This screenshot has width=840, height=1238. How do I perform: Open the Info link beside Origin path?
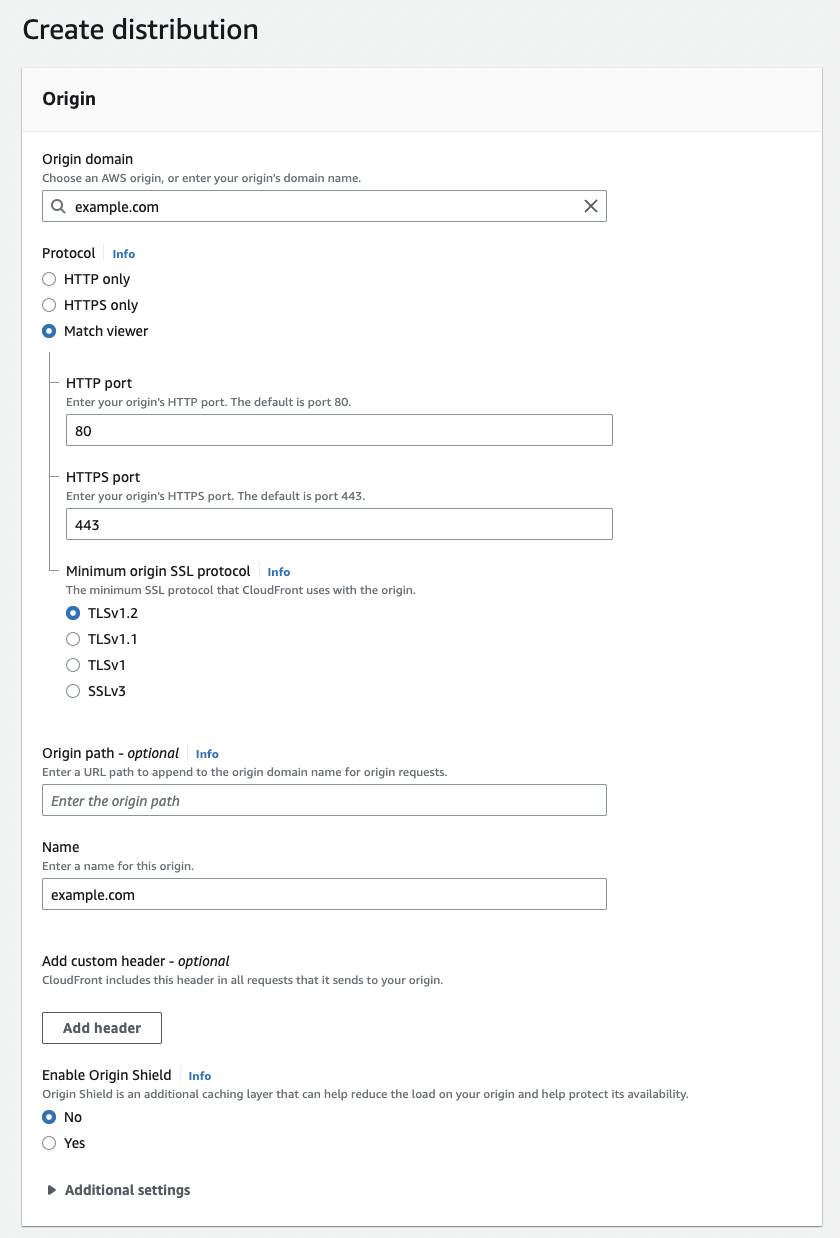[x=207, y=754]
